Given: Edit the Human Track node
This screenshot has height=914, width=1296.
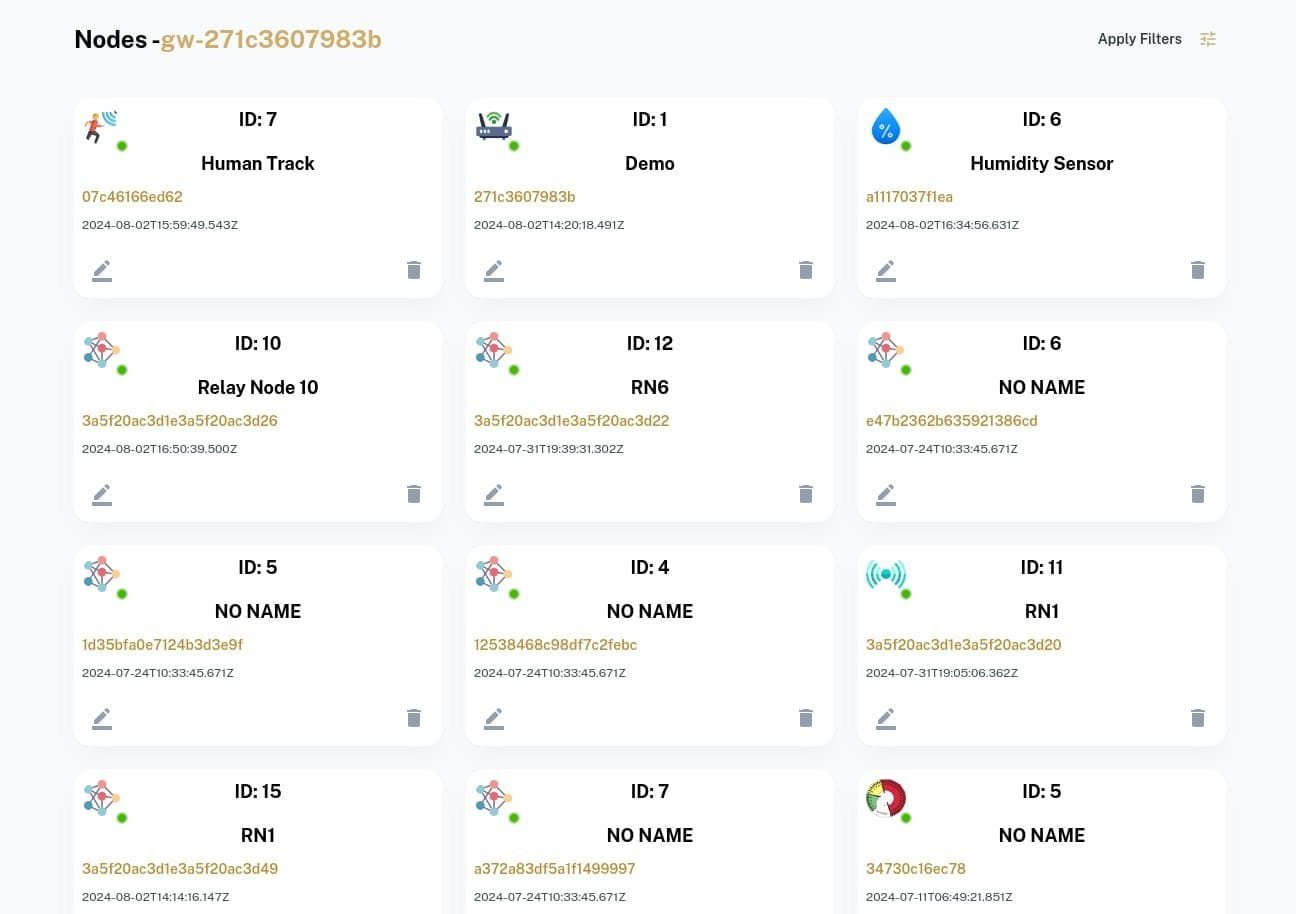Looking at the screenshot, I should tap(102, 270).
